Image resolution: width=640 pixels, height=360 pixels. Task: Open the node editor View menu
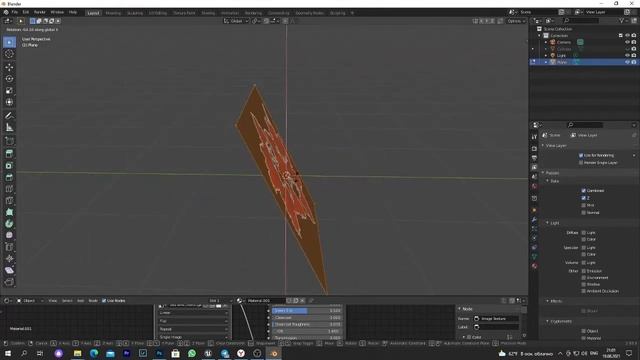(53, 301)
